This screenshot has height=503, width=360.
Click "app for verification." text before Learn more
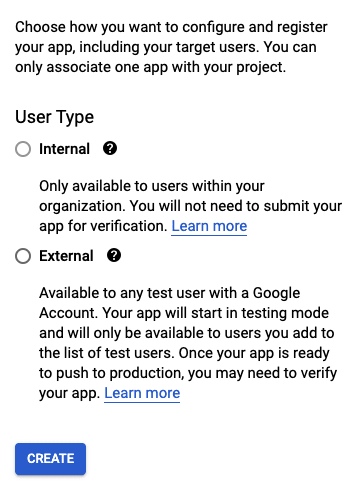click(x=103, y=226)
